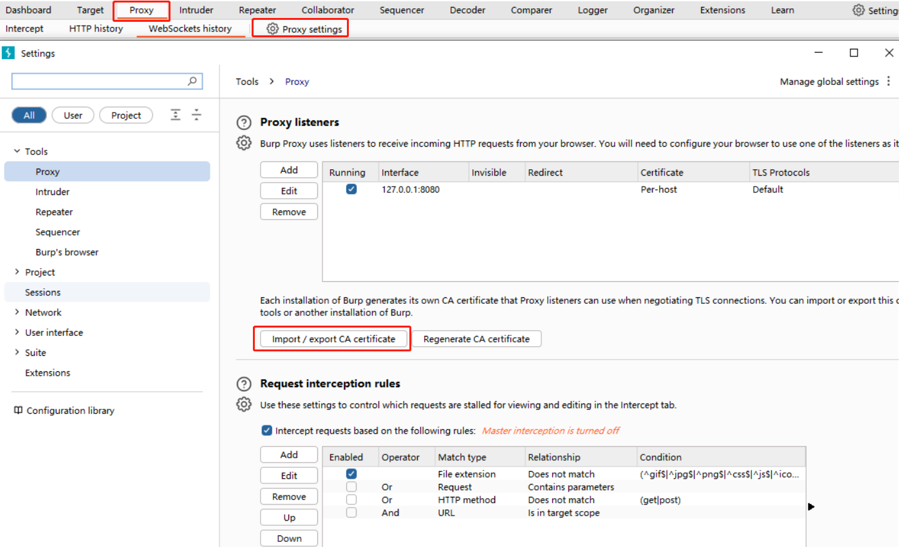
Task: Click the Settings search input field
Action: tap(107, 81)
